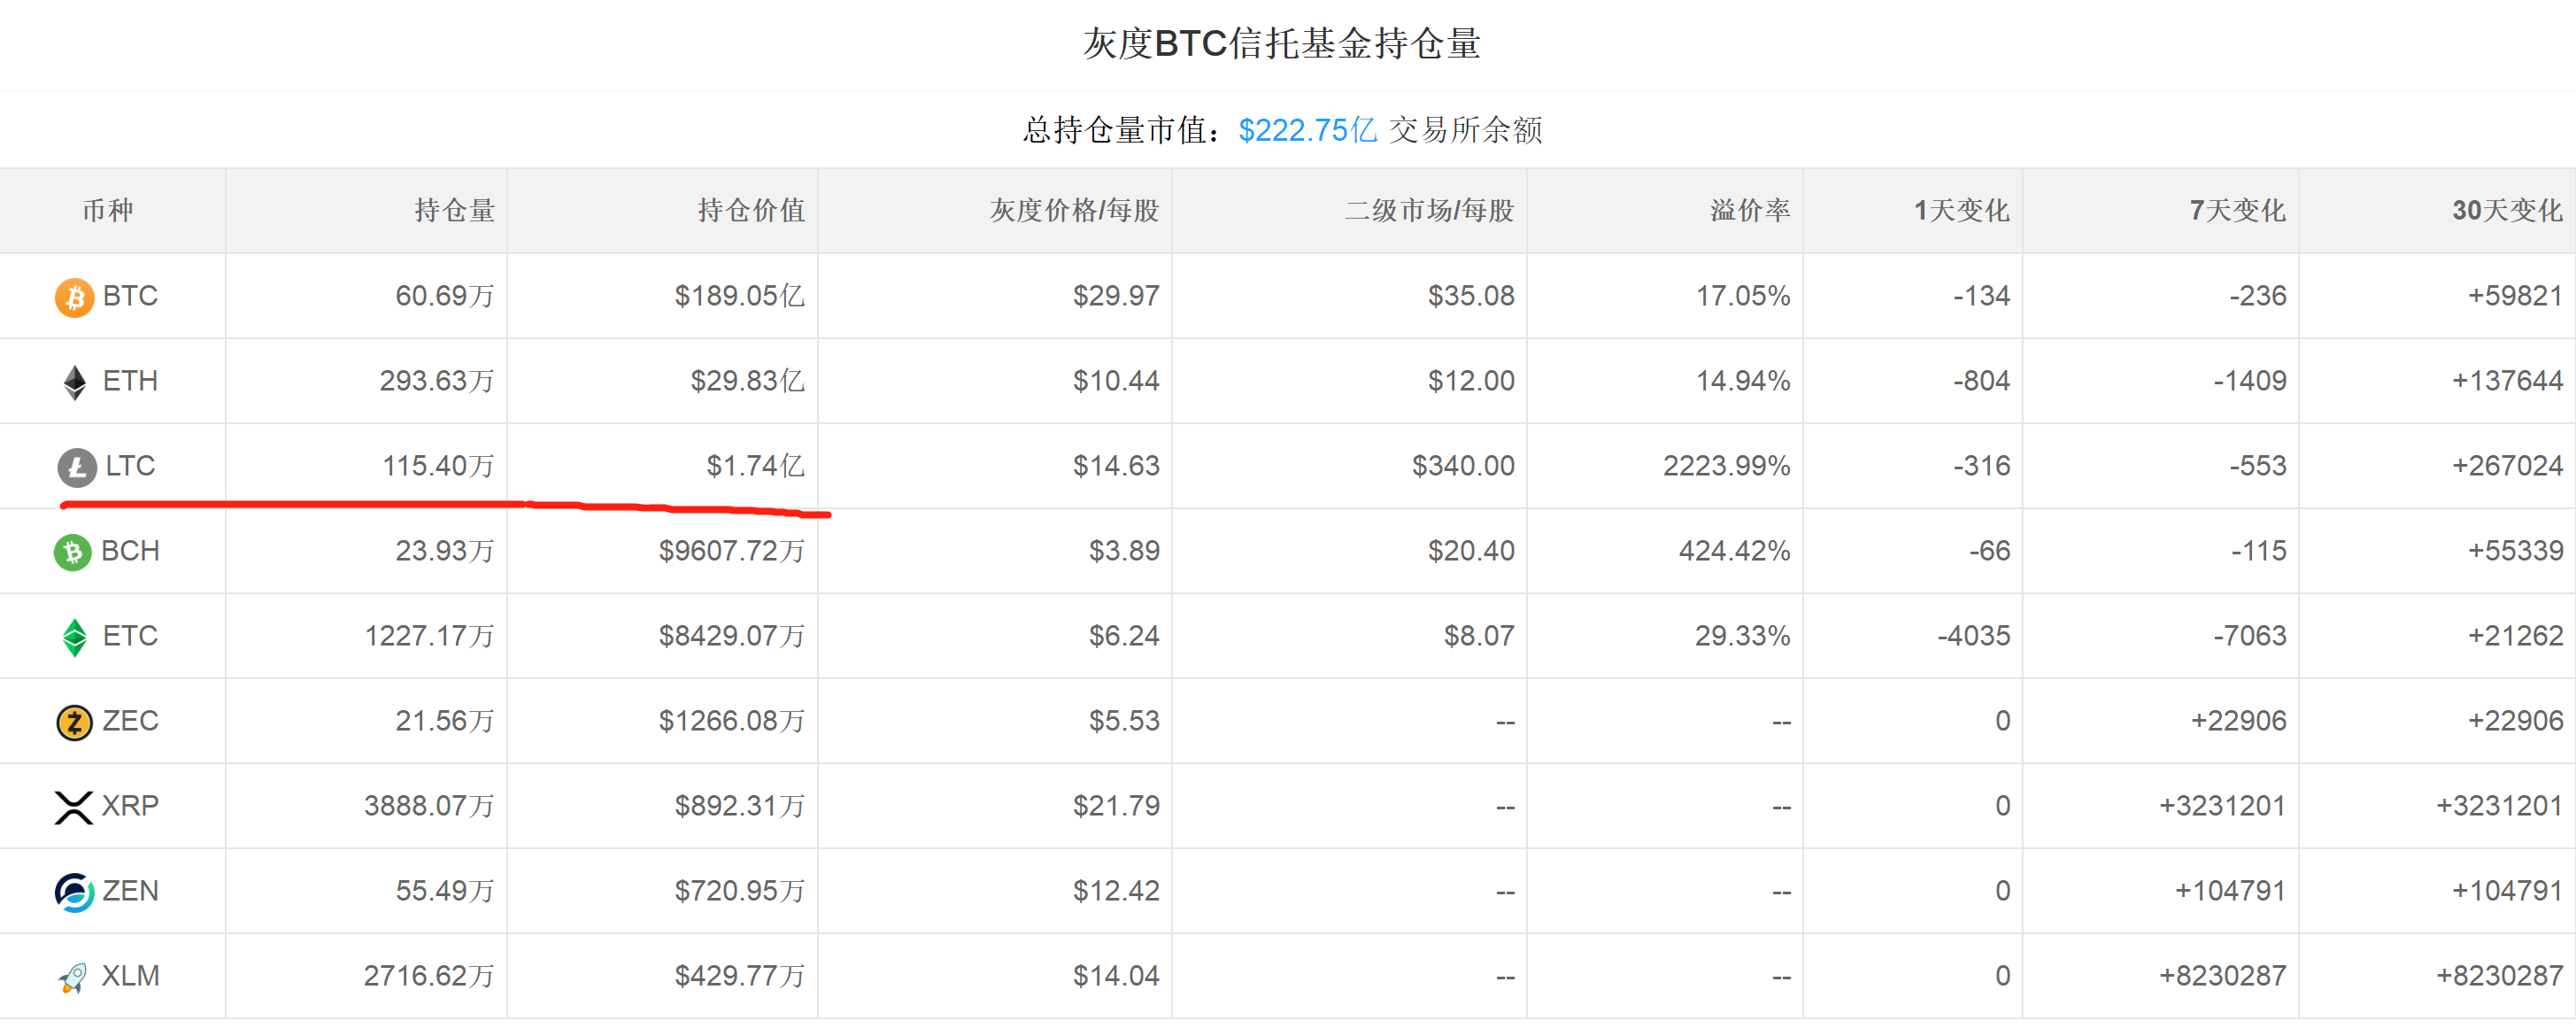This screenshot has height=1036, width=2576.
Task: Click the ZEC coin icon
Action: (74, 722)
